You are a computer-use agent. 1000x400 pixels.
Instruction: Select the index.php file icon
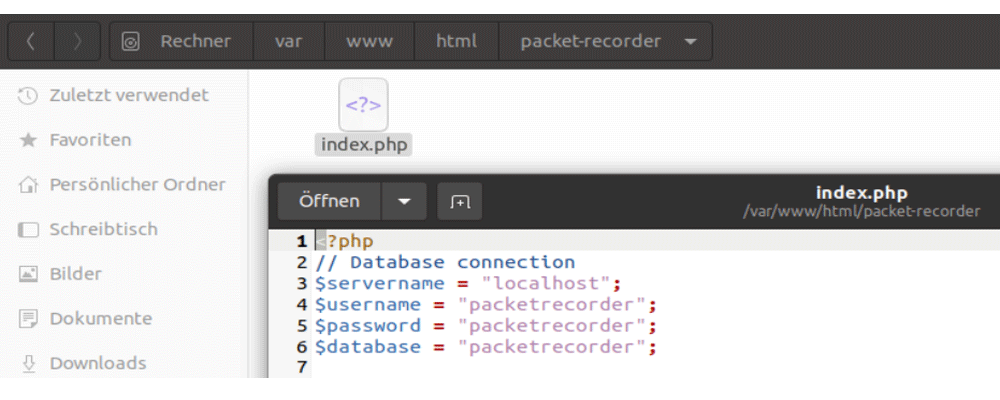pos(363,105)
